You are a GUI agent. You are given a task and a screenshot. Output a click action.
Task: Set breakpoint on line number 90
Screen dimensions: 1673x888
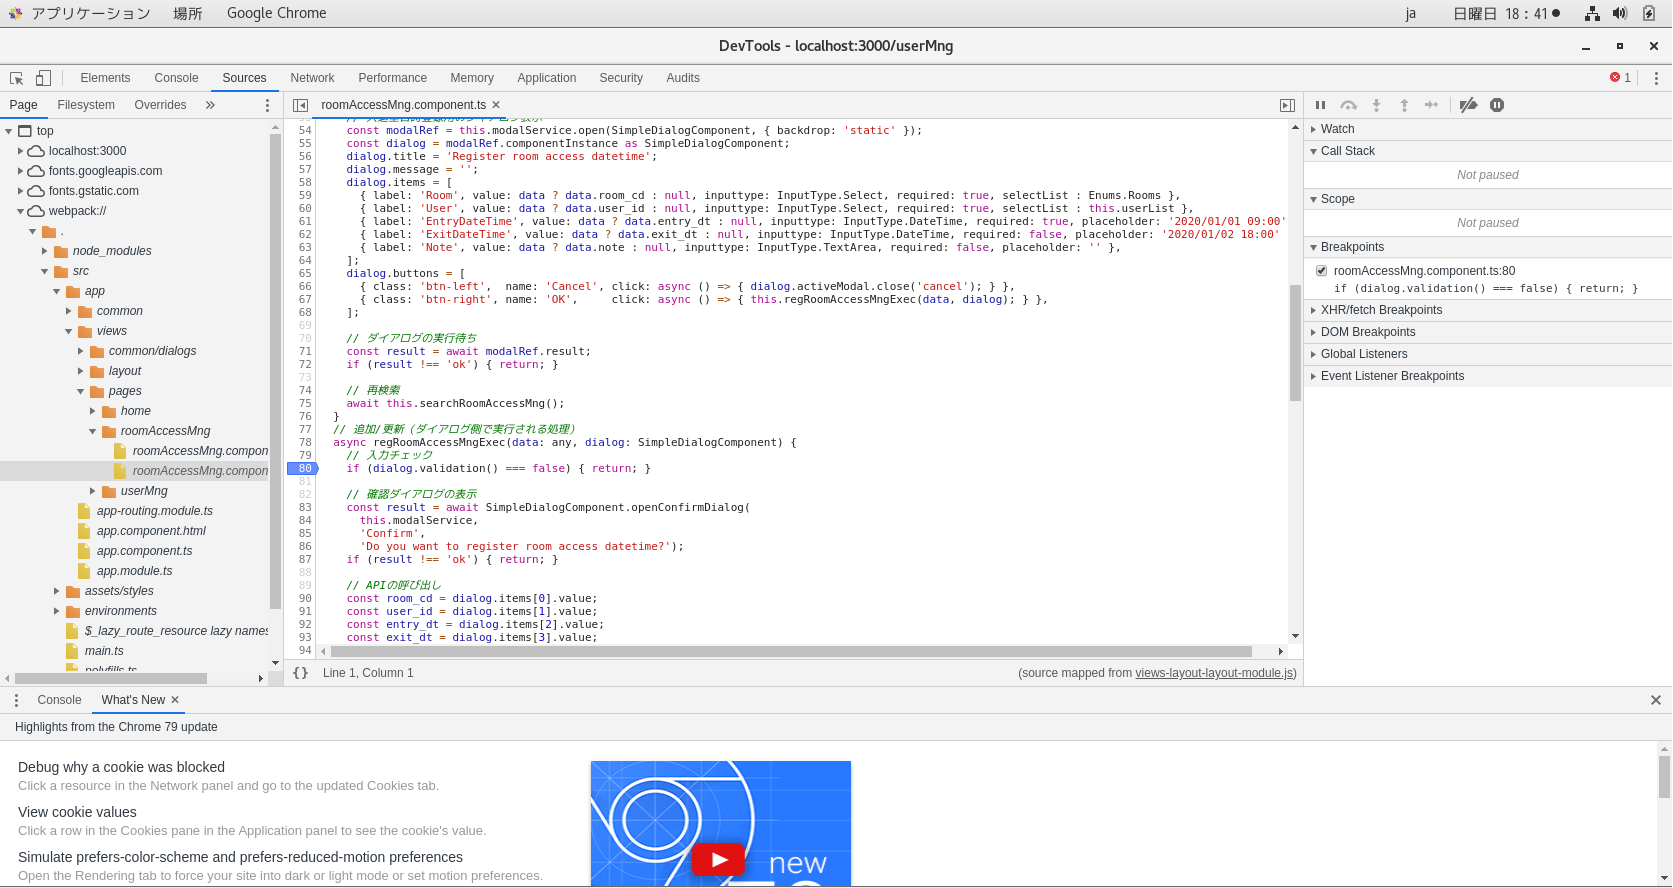click(305, 598)
